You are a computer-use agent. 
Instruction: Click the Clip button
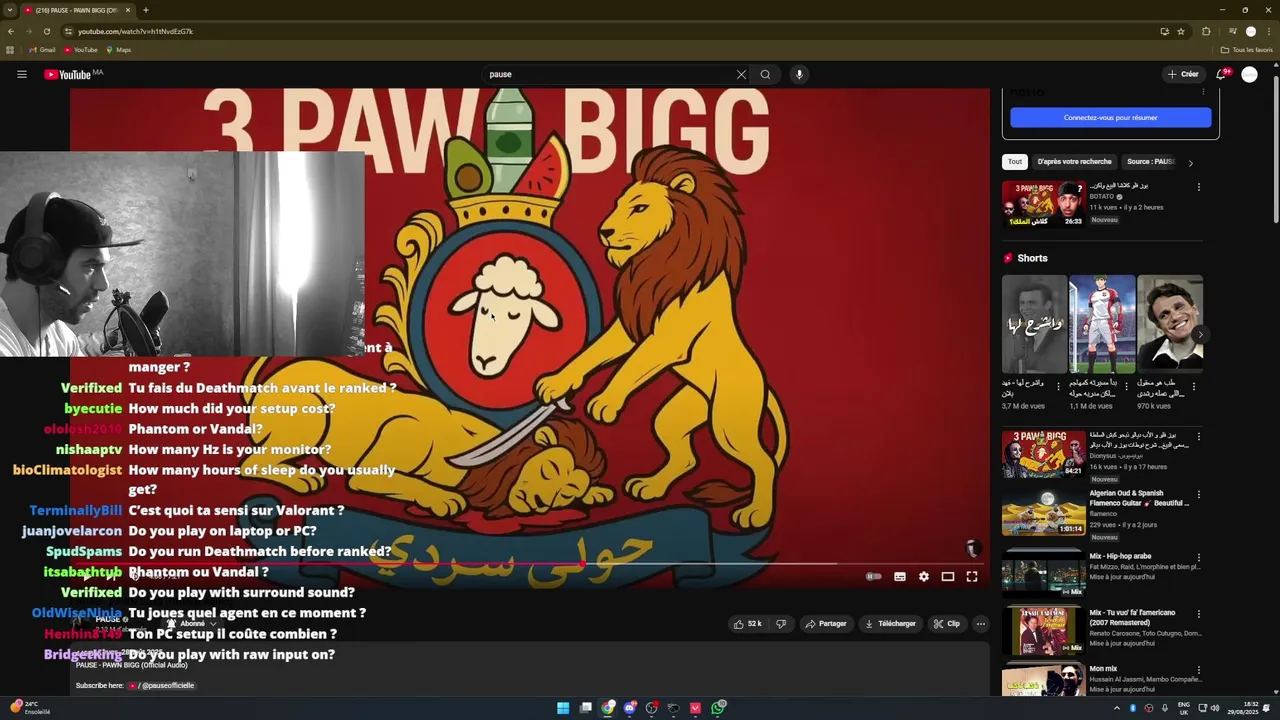coord(946,624)
